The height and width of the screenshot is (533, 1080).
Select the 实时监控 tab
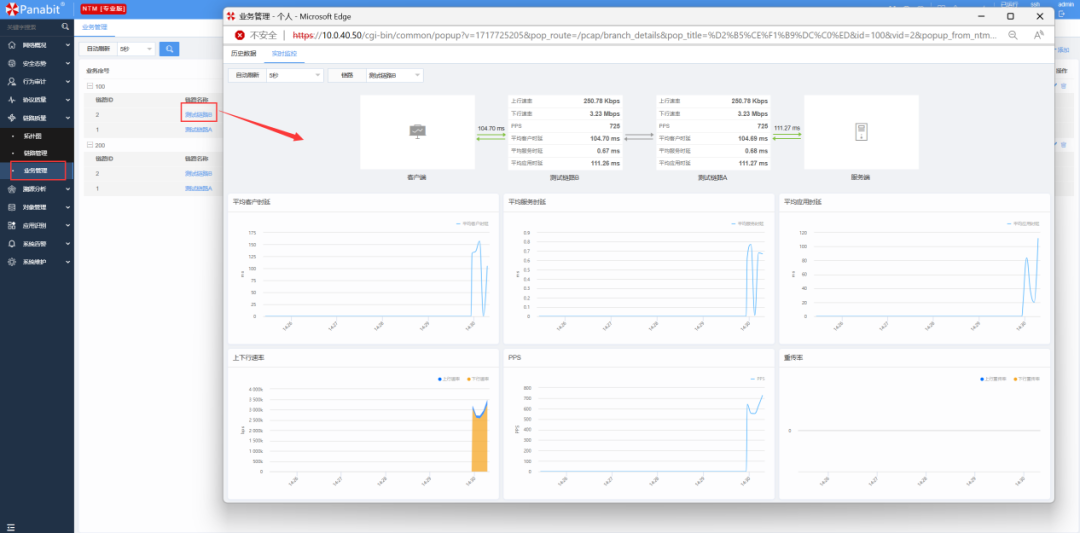point(284,53)
